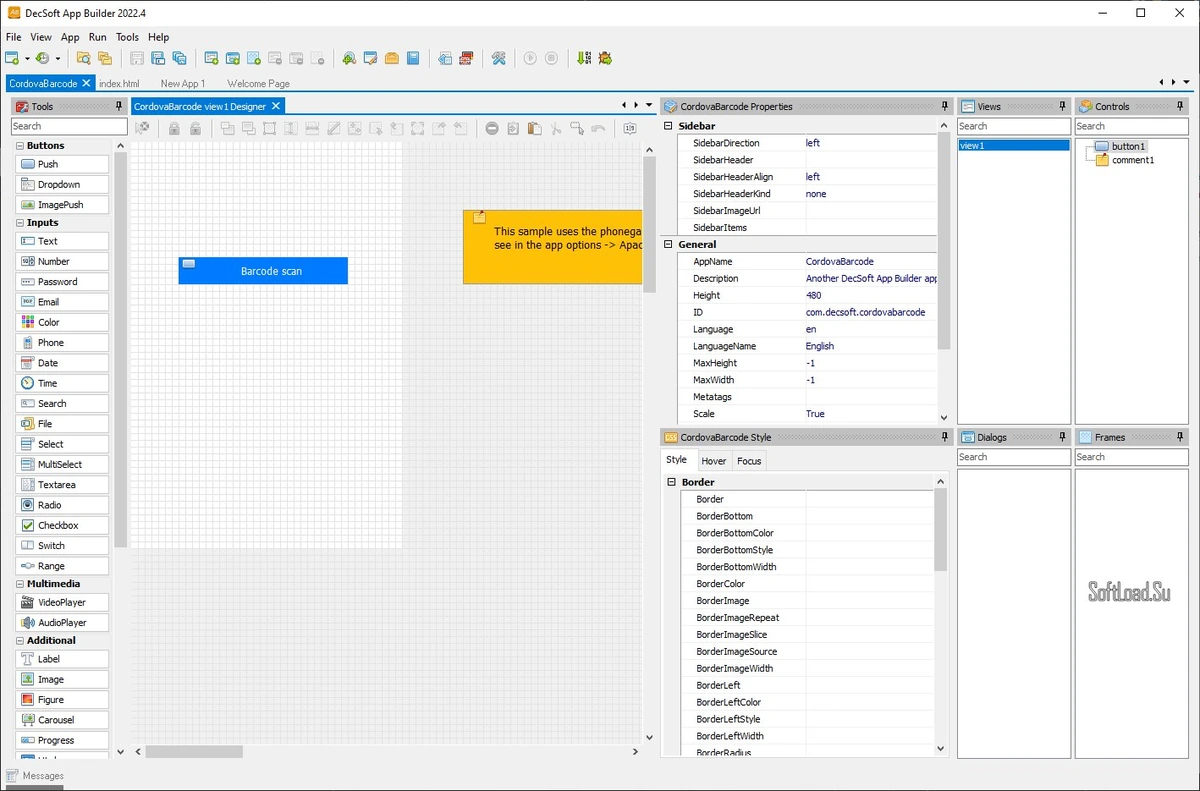Image resolution: width=1200 pixels, height=791 pixels.
Task: Click the Save All toolbar icon
Action: tap(180, 58)
